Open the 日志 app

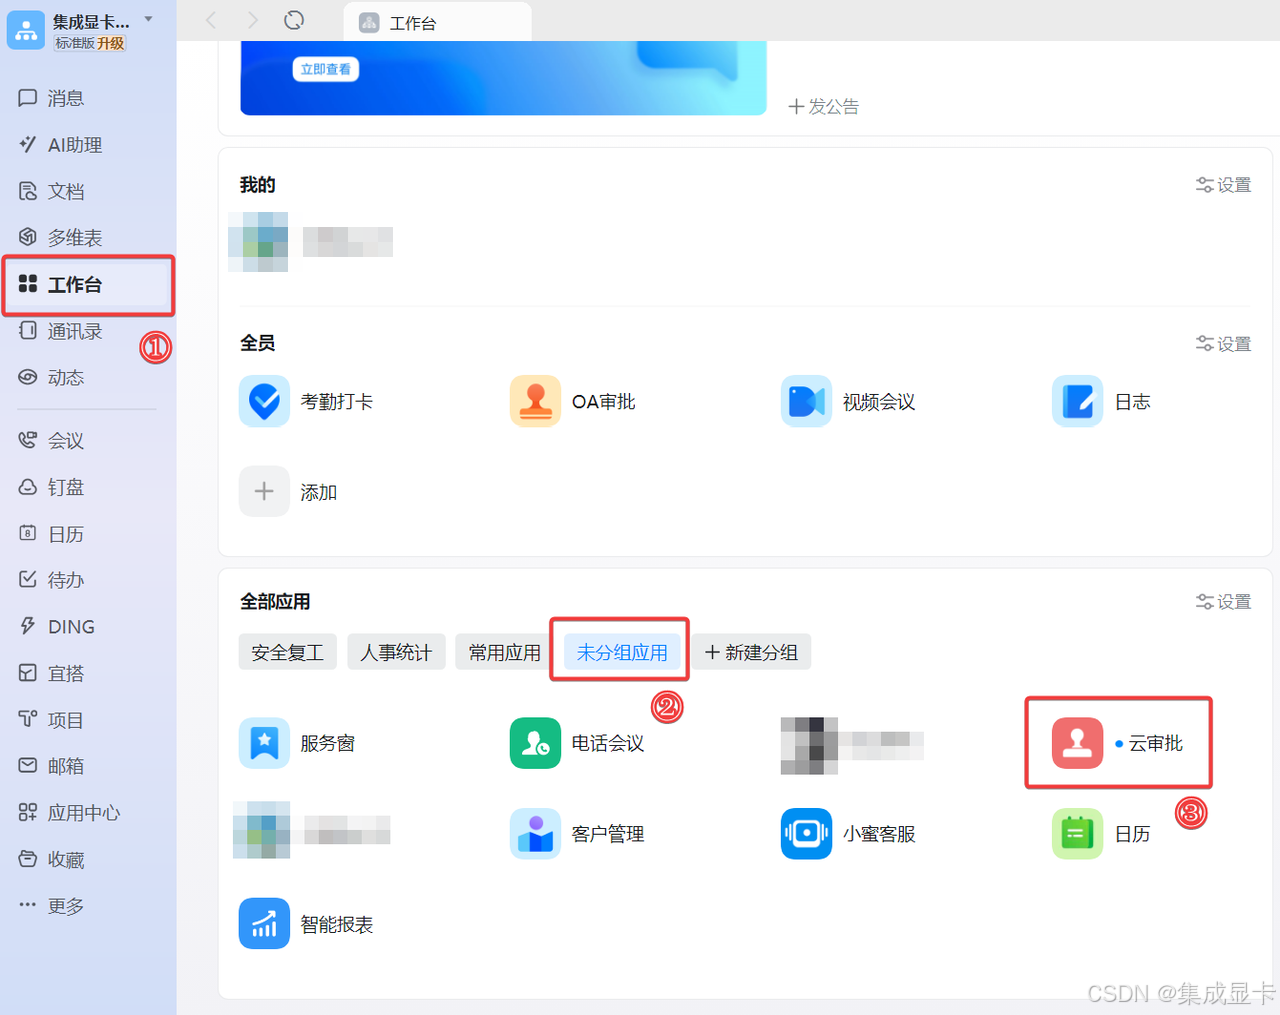pyautogui.click(x=1102, y=401)
